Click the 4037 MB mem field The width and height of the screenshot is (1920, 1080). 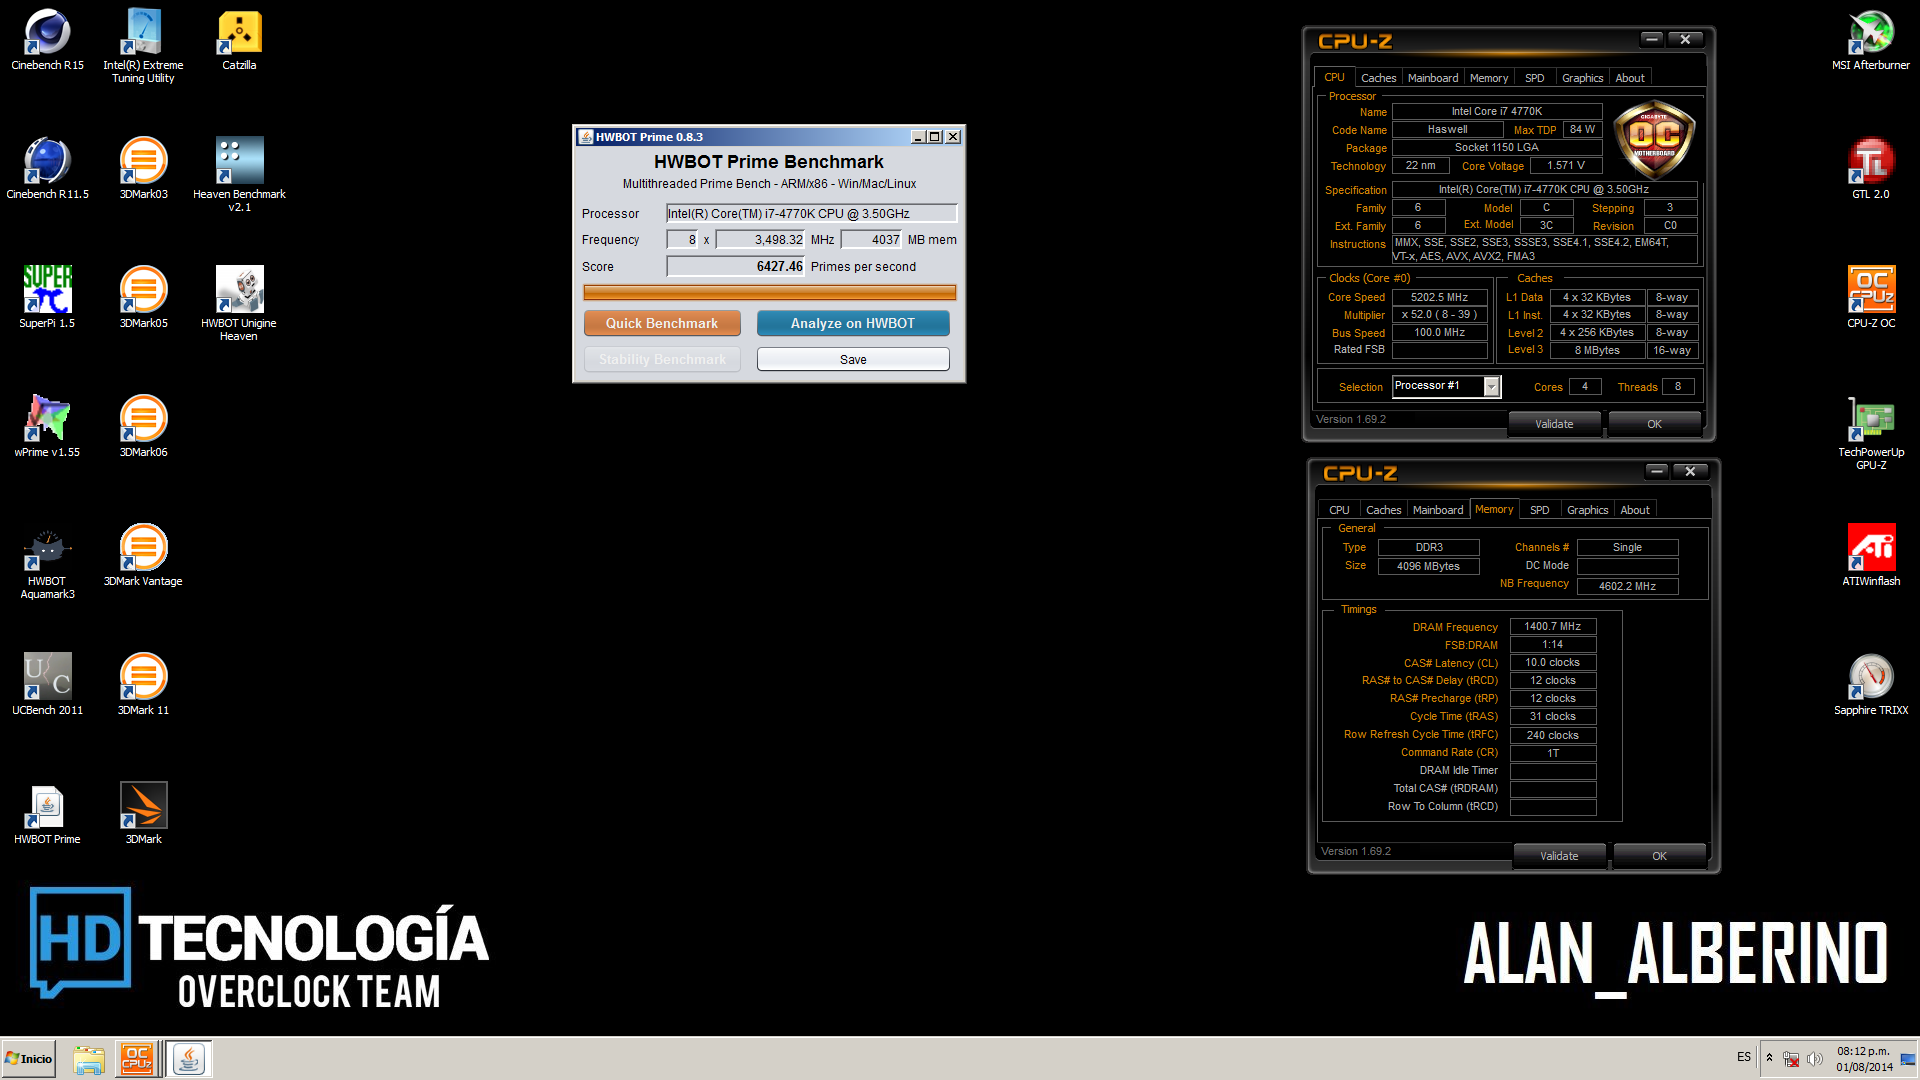[871, 240]
